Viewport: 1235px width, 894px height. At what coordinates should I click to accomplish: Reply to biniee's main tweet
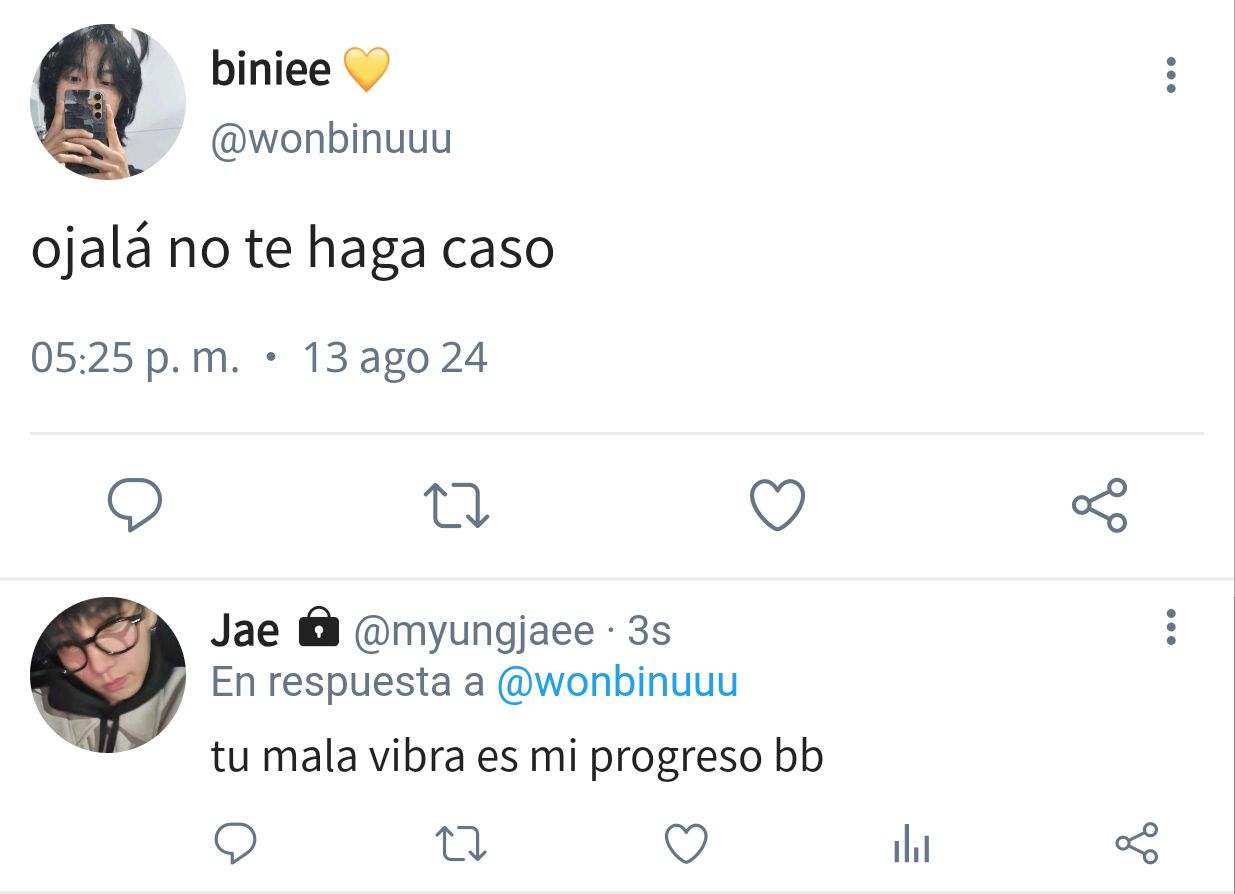pyautogui.click(x=135, y=505)
